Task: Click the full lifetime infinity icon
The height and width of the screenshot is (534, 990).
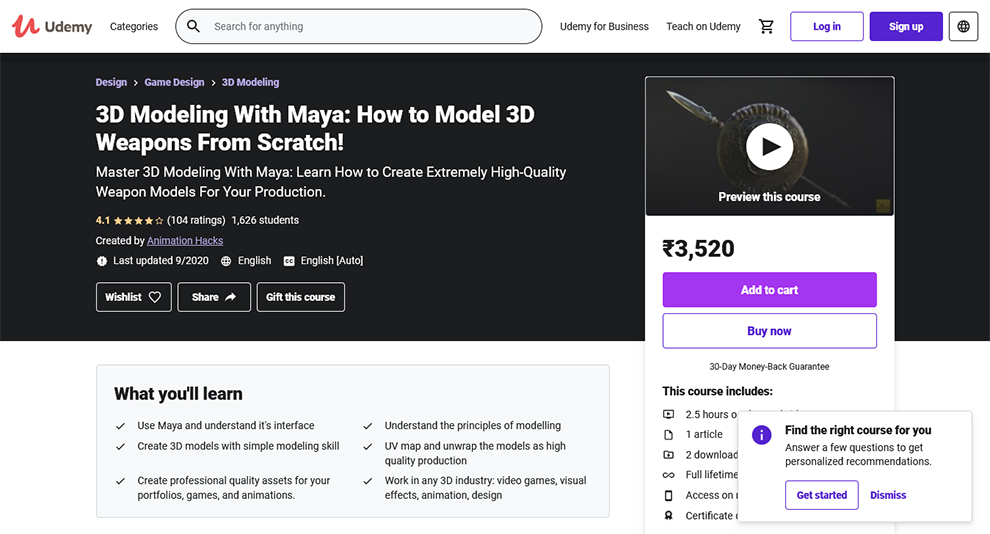Action: click(x=668, y=475)
